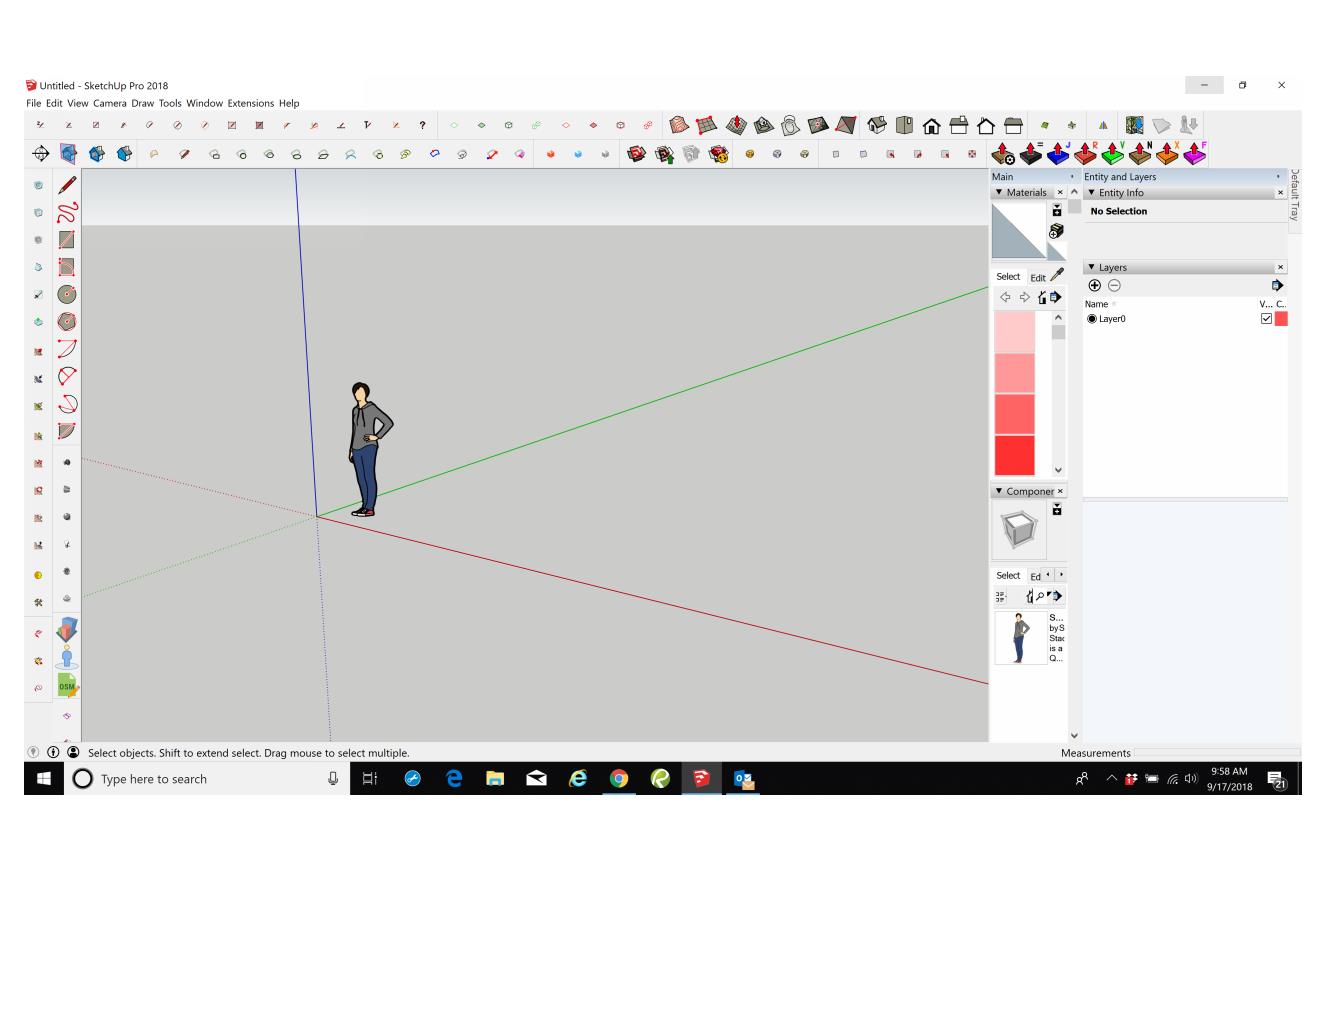This screenshot has height=1020, width=1320.
Task: Open Google Chrome from the taskbar
Action: (619, 779)
